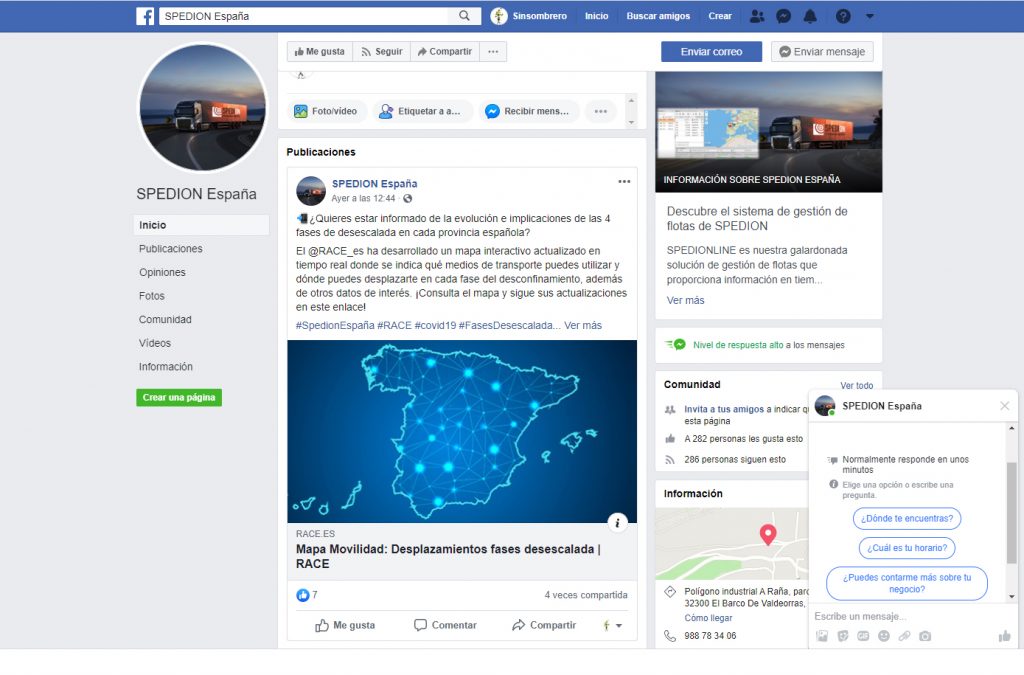
Task: Select Recibir mens... composer option
Action: coord(528,111)
